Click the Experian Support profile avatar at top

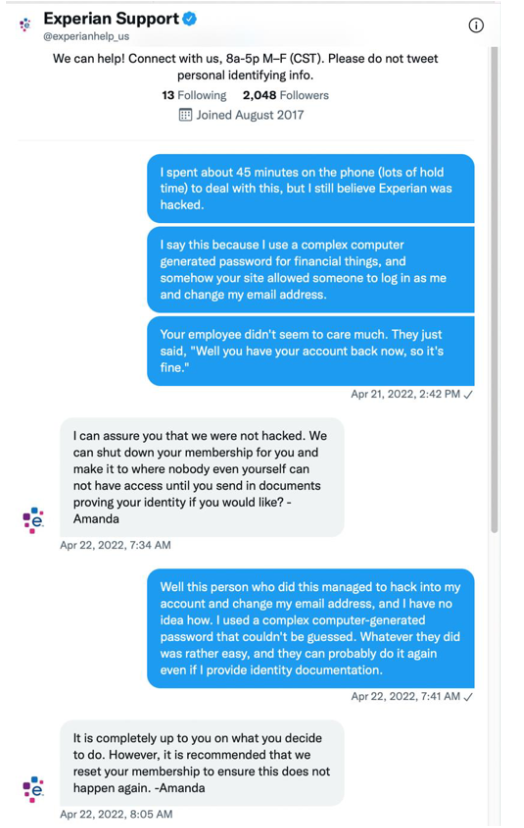pos(25,25)
